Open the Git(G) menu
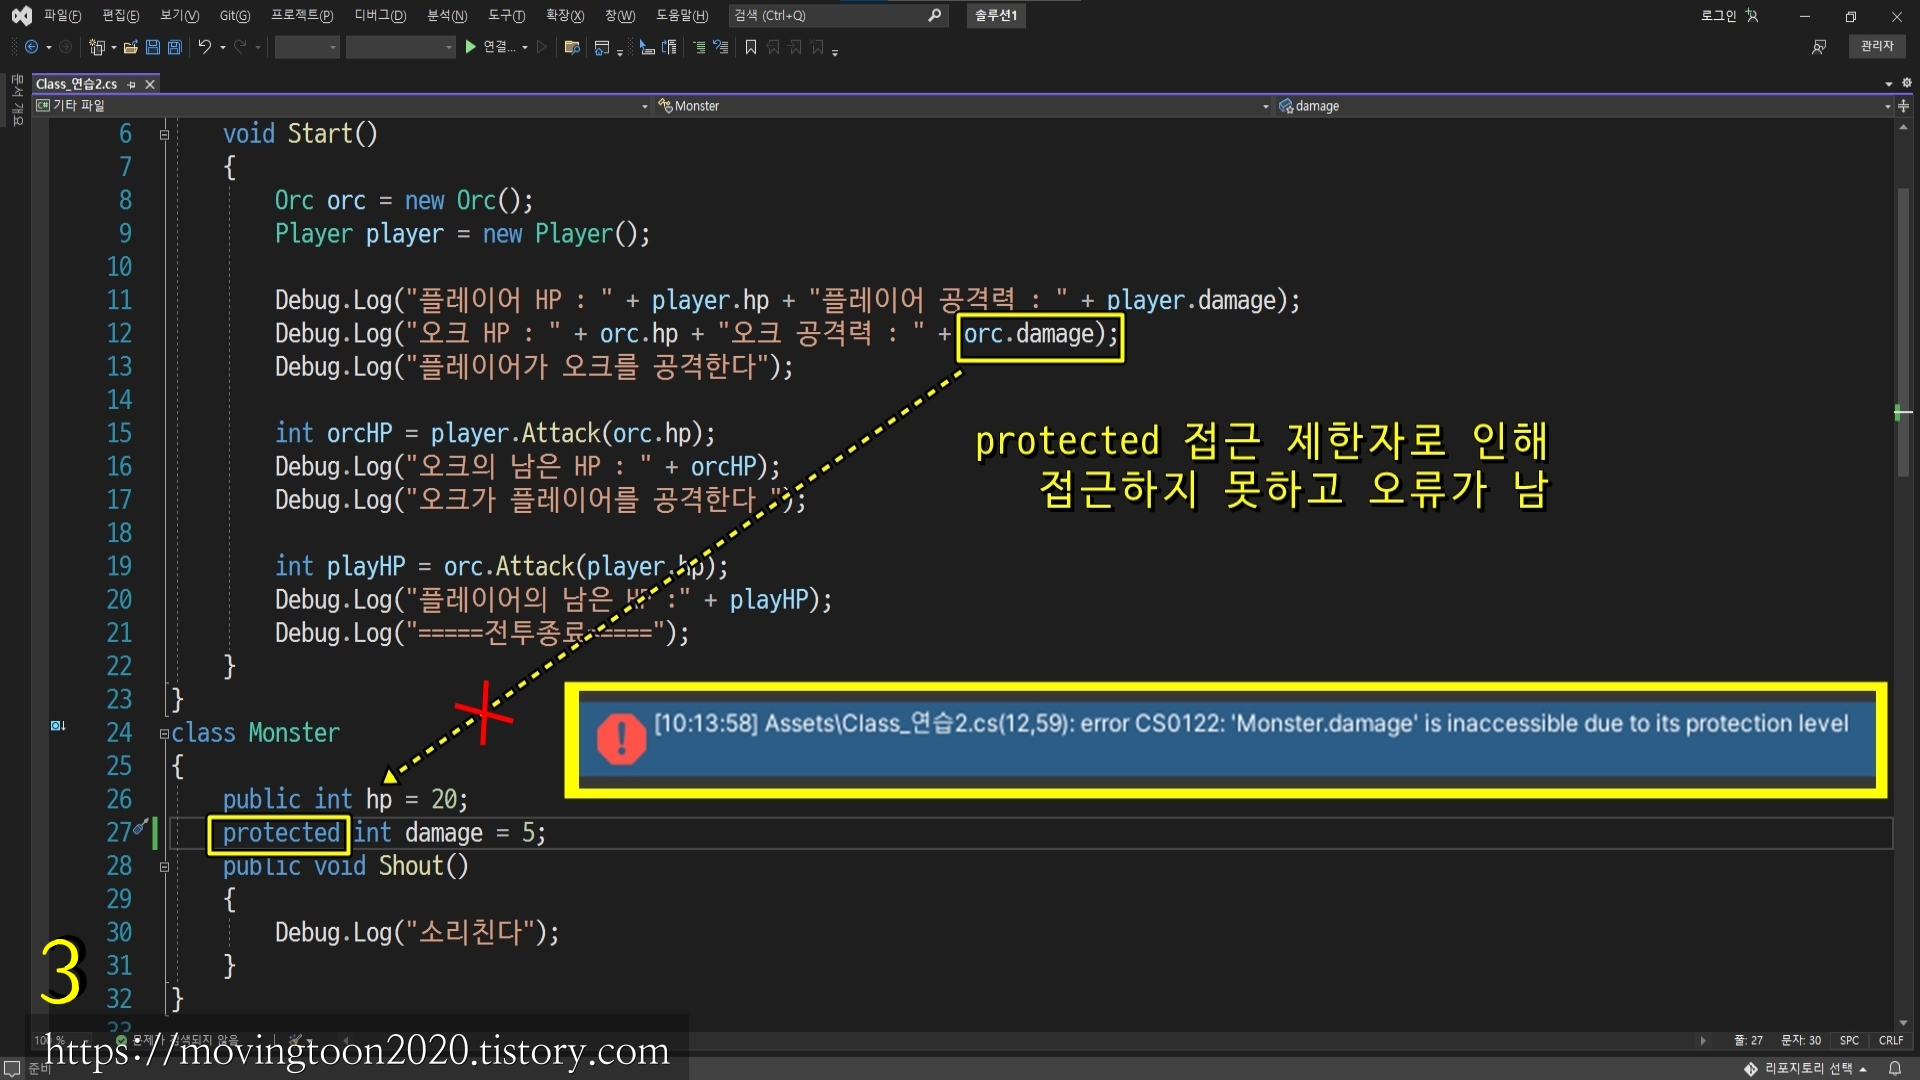 pyautogui.click(x=235, y=15)
